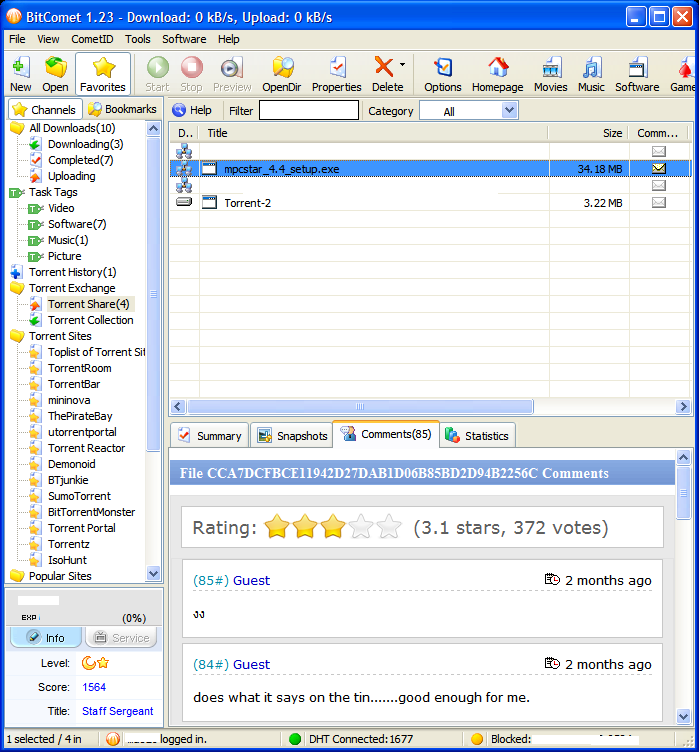Click Guest link on comment 84#
This screenshot has width=699, height=752.
click(251, 664)
